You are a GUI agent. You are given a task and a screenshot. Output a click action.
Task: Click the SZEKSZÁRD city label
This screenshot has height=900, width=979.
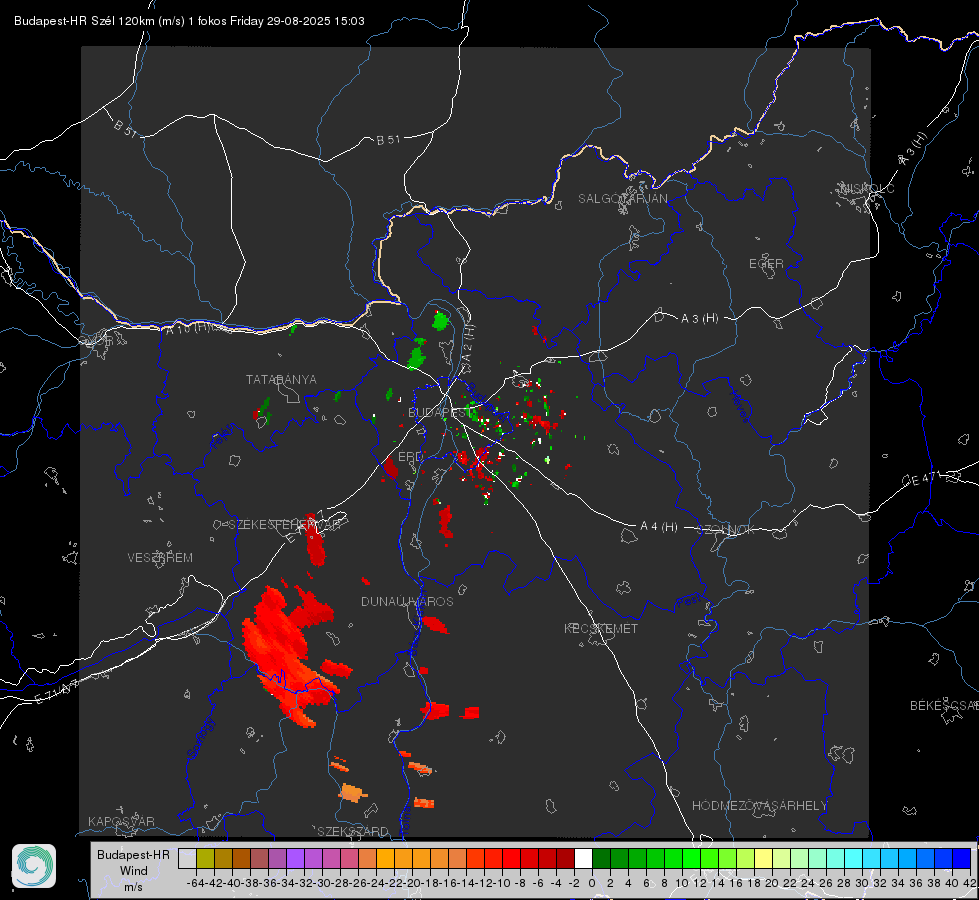[353, 831]
